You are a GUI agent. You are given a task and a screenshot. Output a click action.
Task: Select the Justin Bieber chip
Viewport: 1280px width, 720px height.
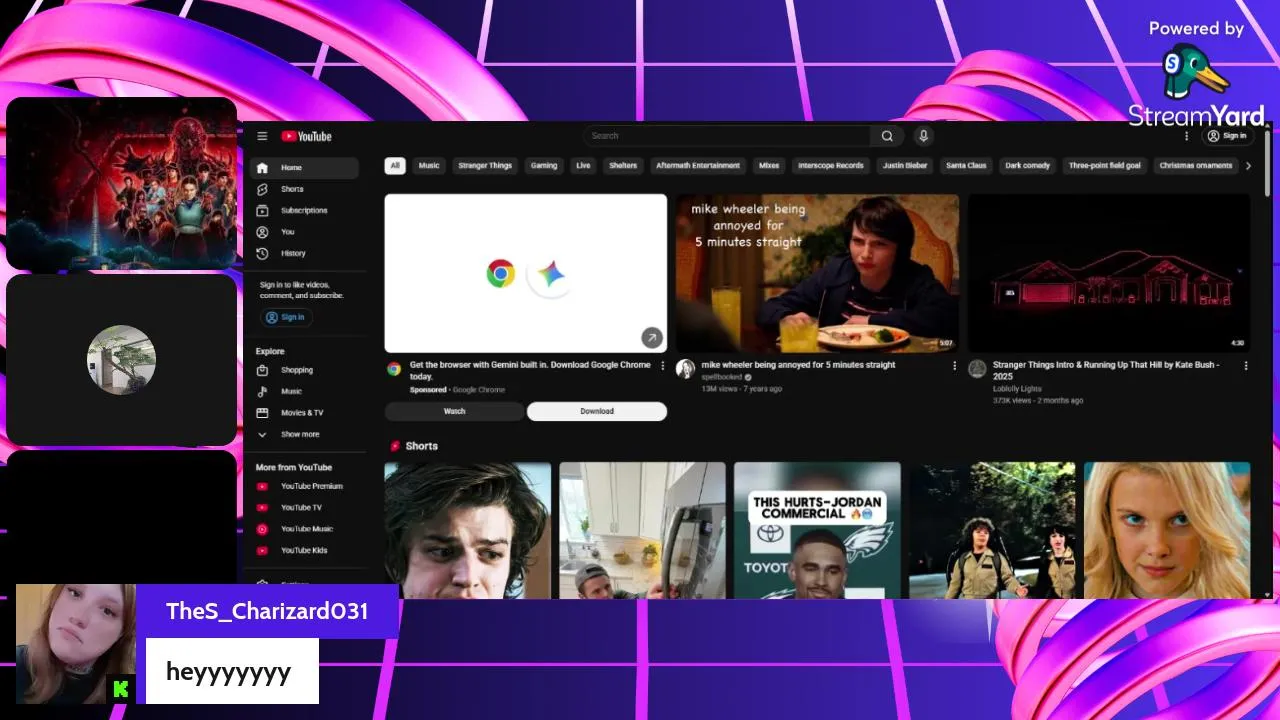coord(905,166)
